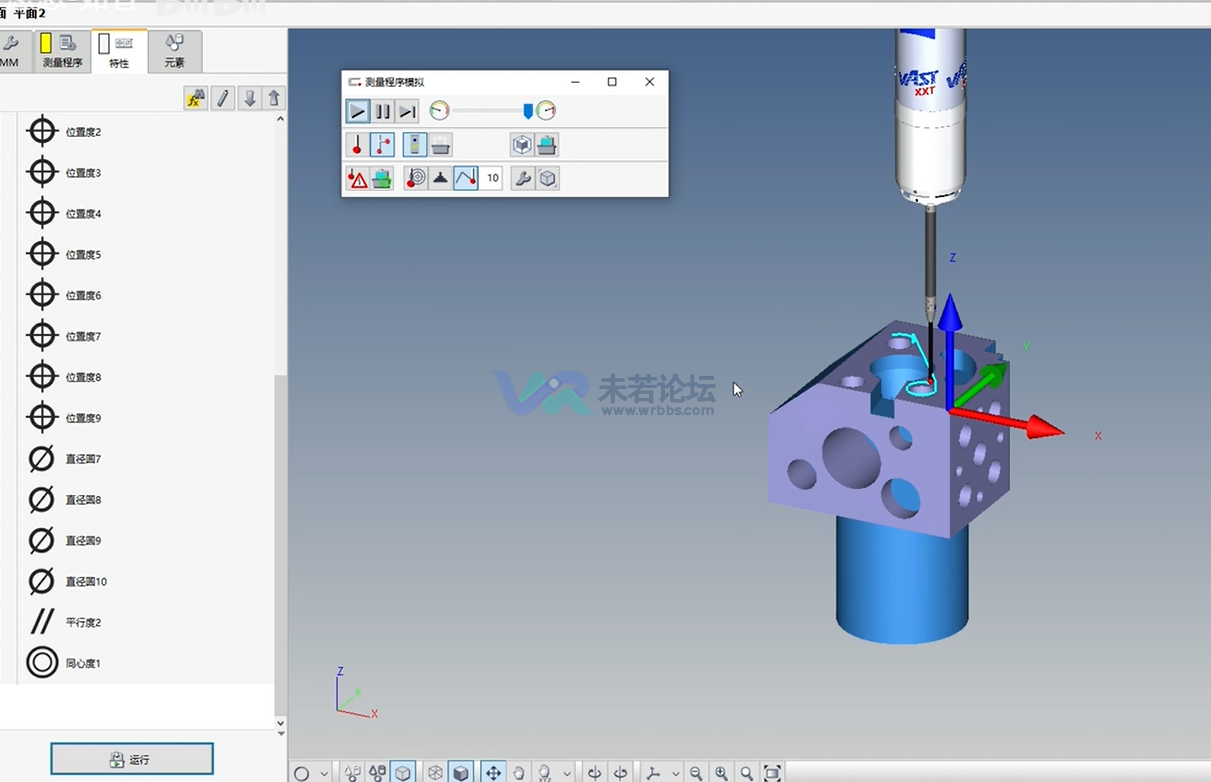Click the plain magnifier zoom icon
The image size is (1211, 782).
747,773
